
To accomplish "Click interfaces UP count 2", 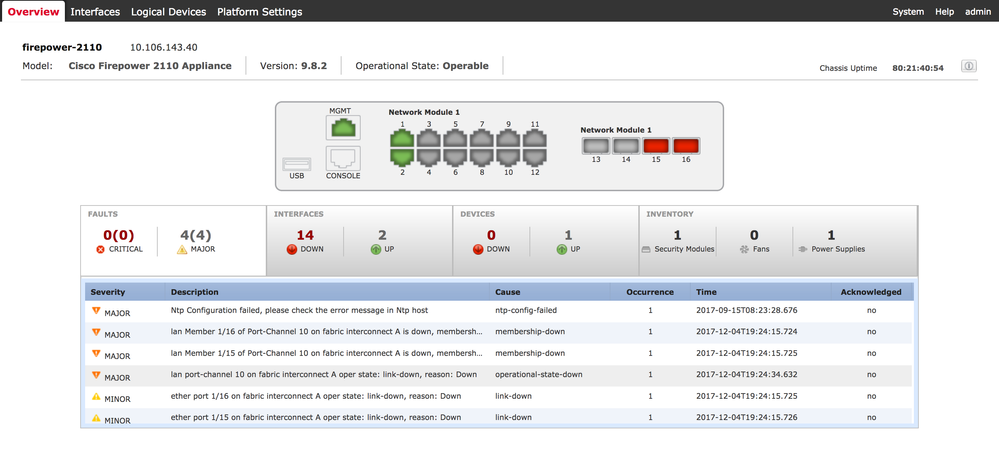I will [382, 235].
